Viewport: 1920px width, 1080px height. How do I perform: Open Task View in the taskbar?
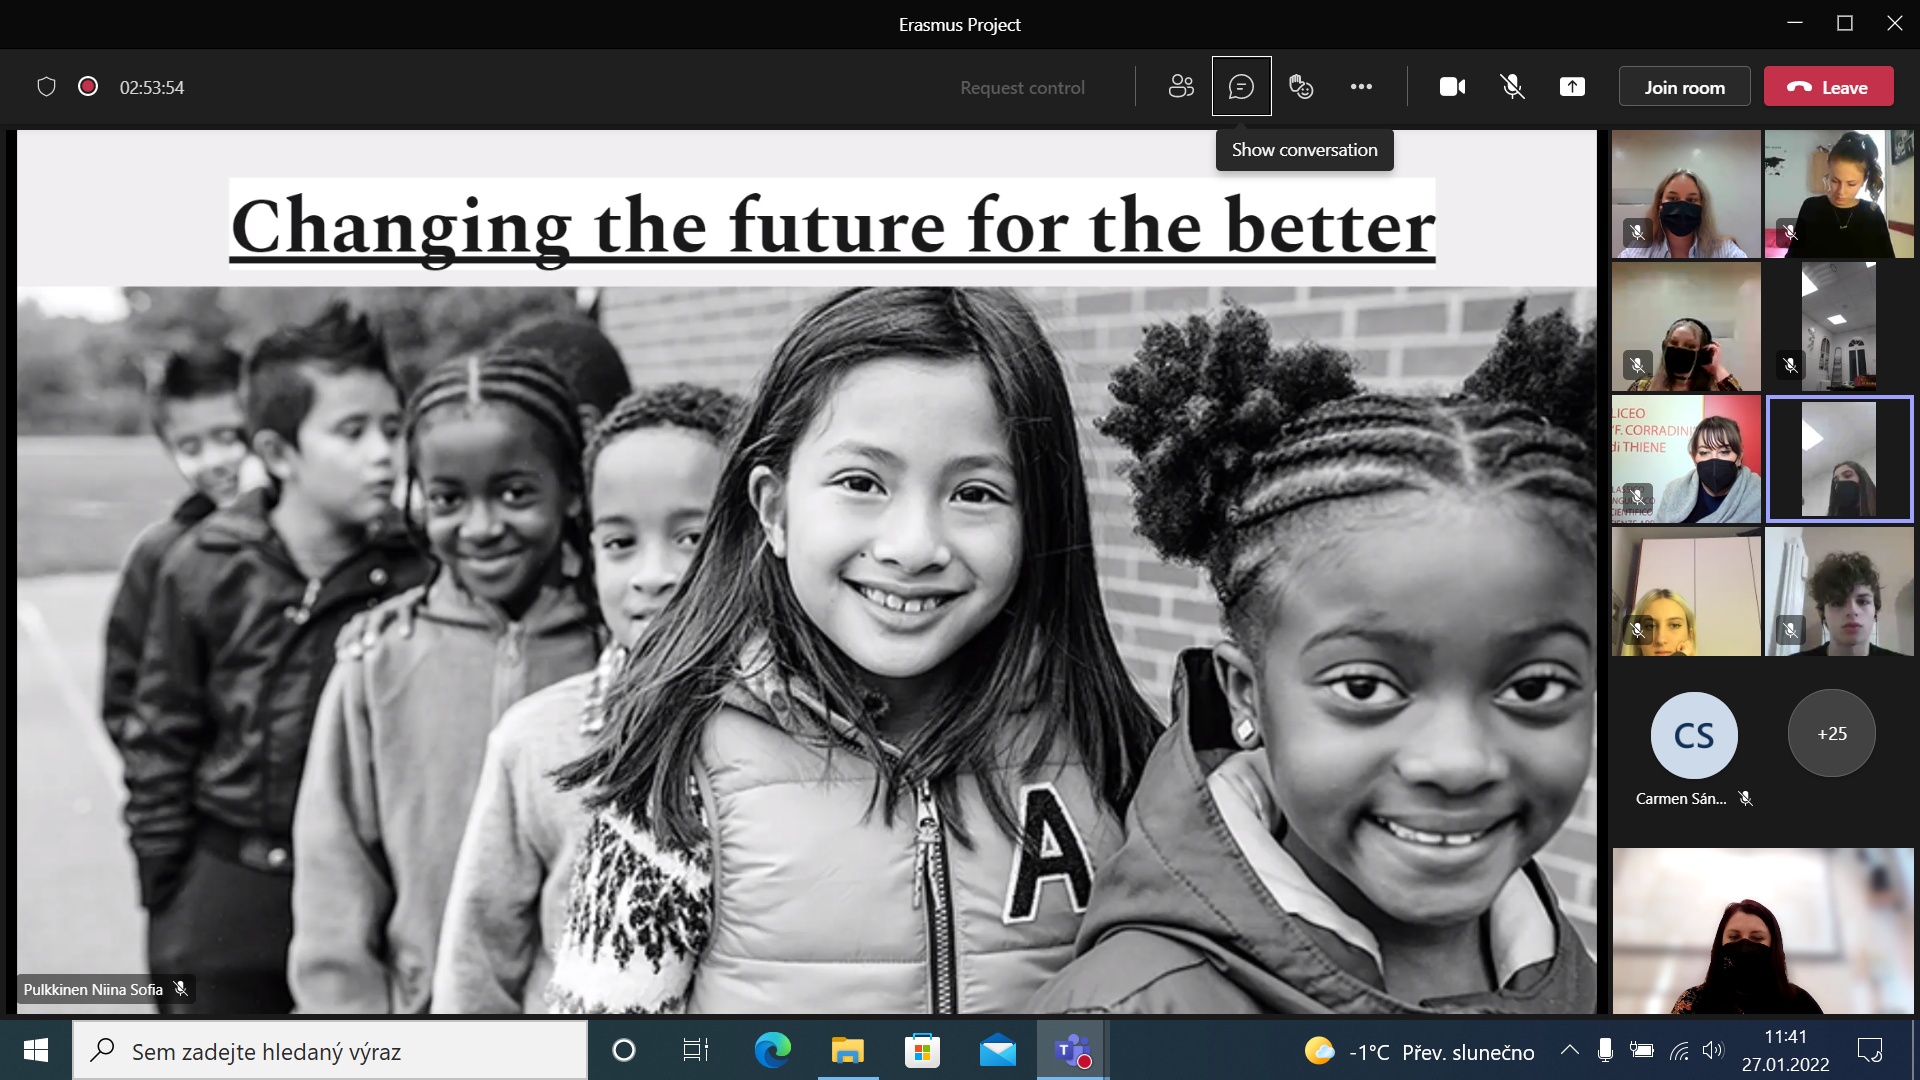pos(695,1051)
